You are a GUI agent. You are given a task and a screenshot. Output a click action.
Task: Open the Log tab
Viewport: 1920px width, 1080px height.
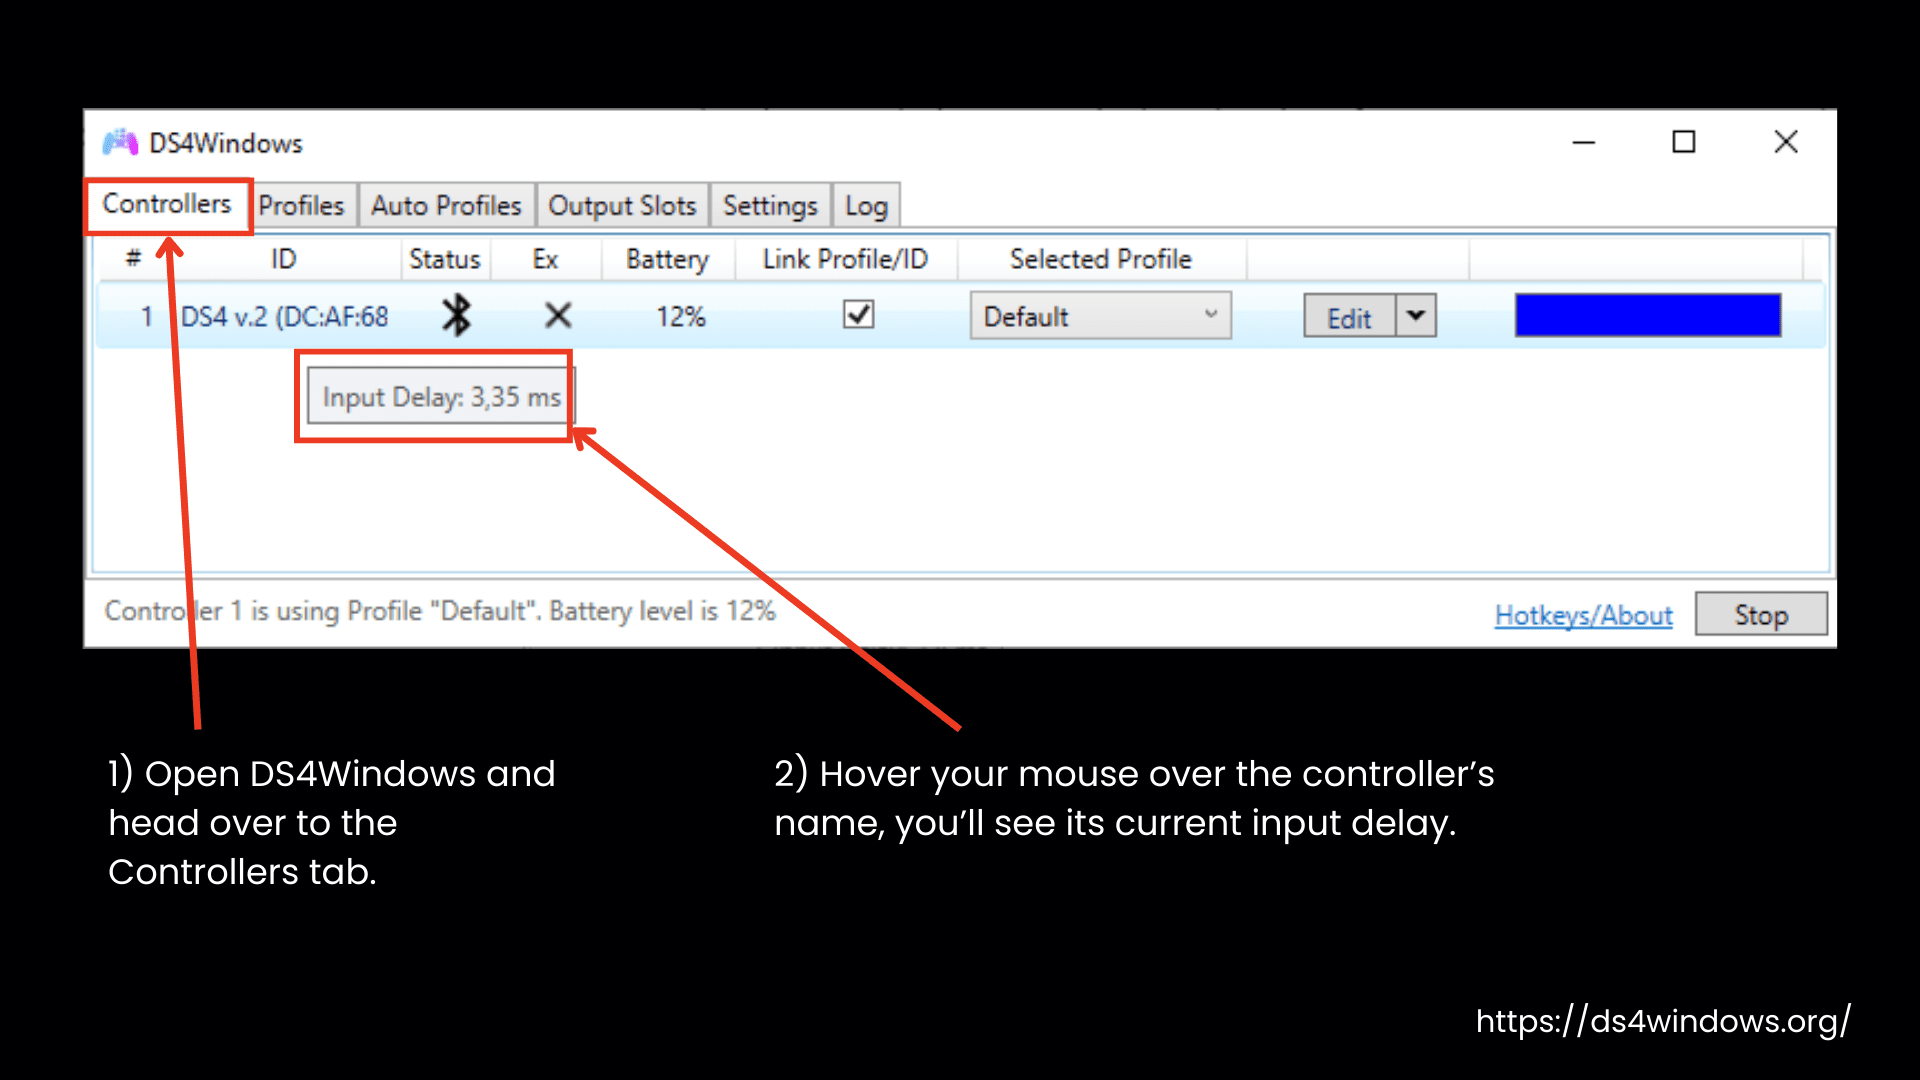[866, 206]
